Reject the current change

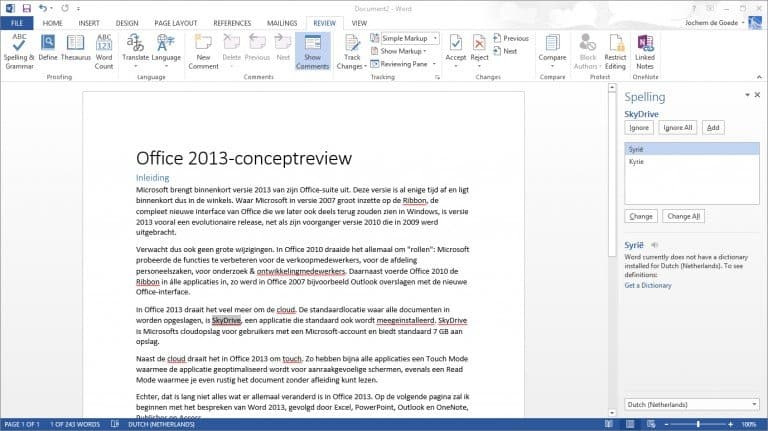tap(479, 48)
